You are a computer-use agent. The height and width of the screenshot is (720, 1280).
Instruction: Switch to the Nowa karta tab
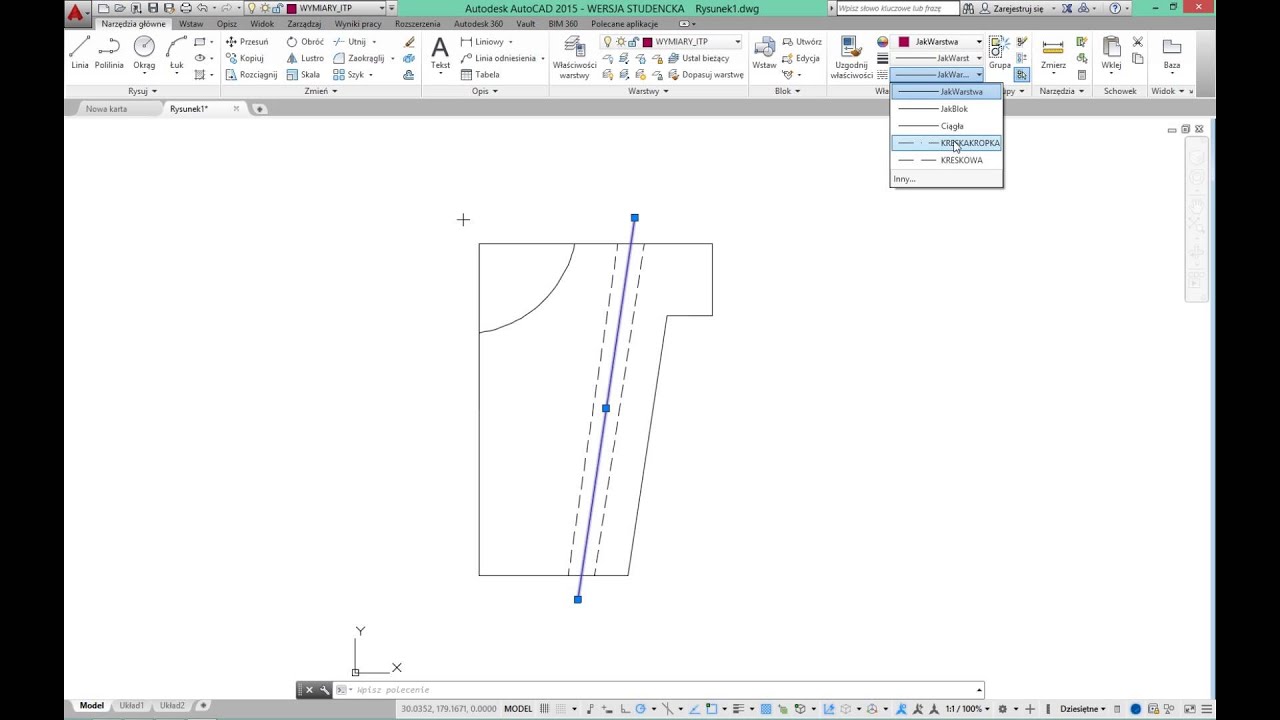[x=106, y=109]
